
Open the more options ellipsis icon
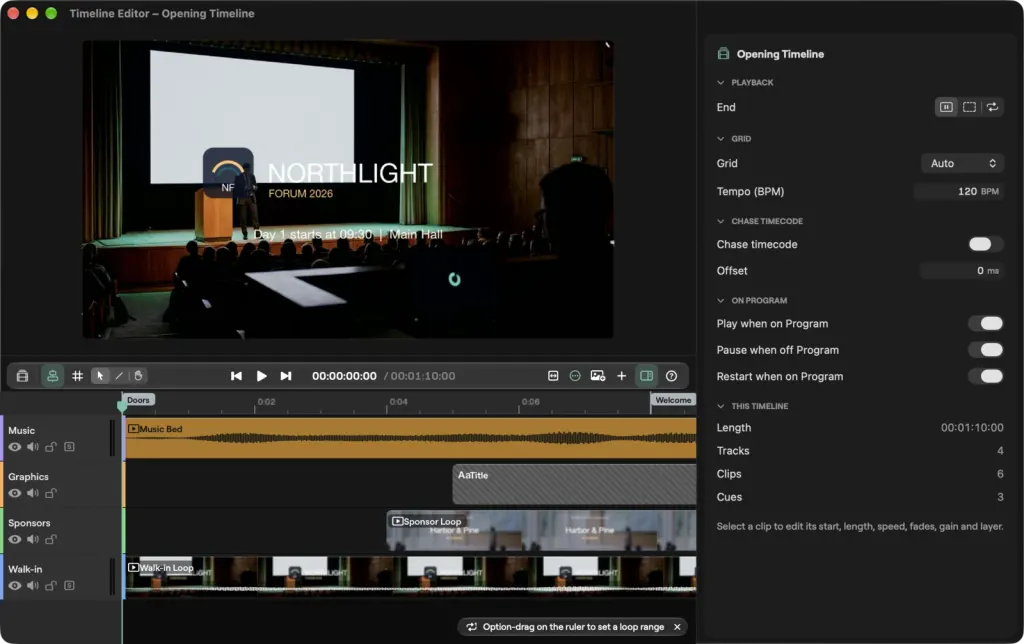pos(575,376)
